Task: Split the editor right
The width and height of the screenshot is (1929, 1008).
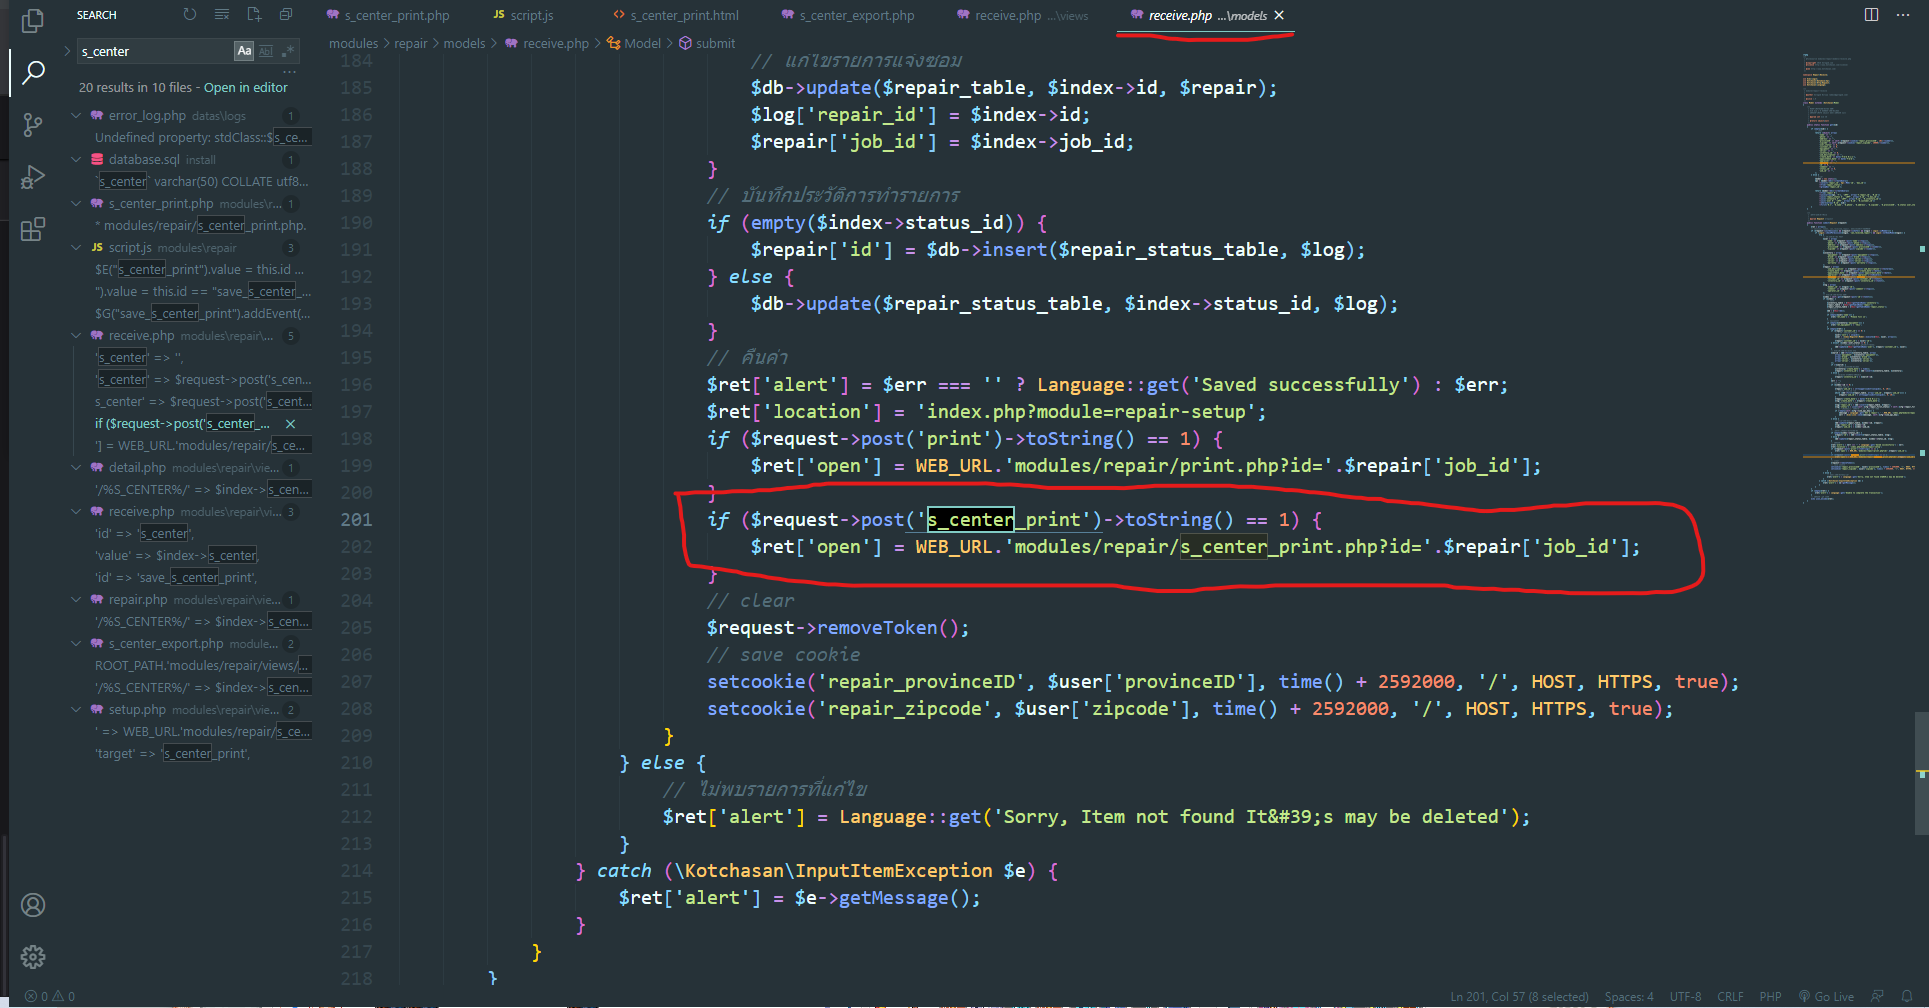Action: [1871, 14]
